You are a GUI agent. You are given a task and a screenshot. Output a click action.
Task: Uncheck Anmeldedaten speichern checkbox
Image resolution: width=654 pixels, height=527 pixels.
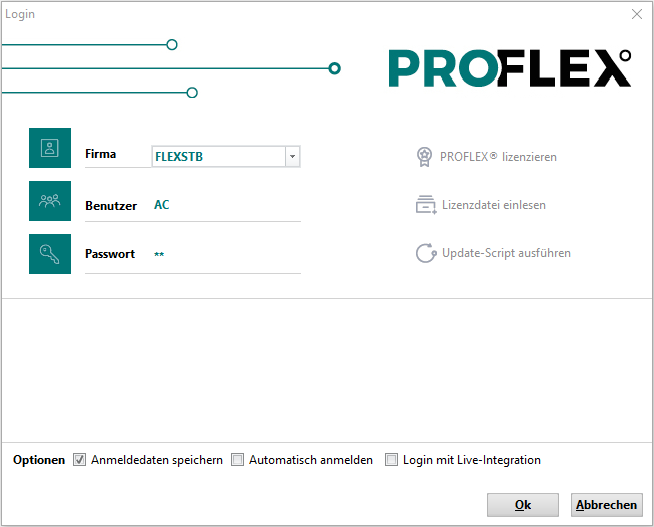coord(80,460)
